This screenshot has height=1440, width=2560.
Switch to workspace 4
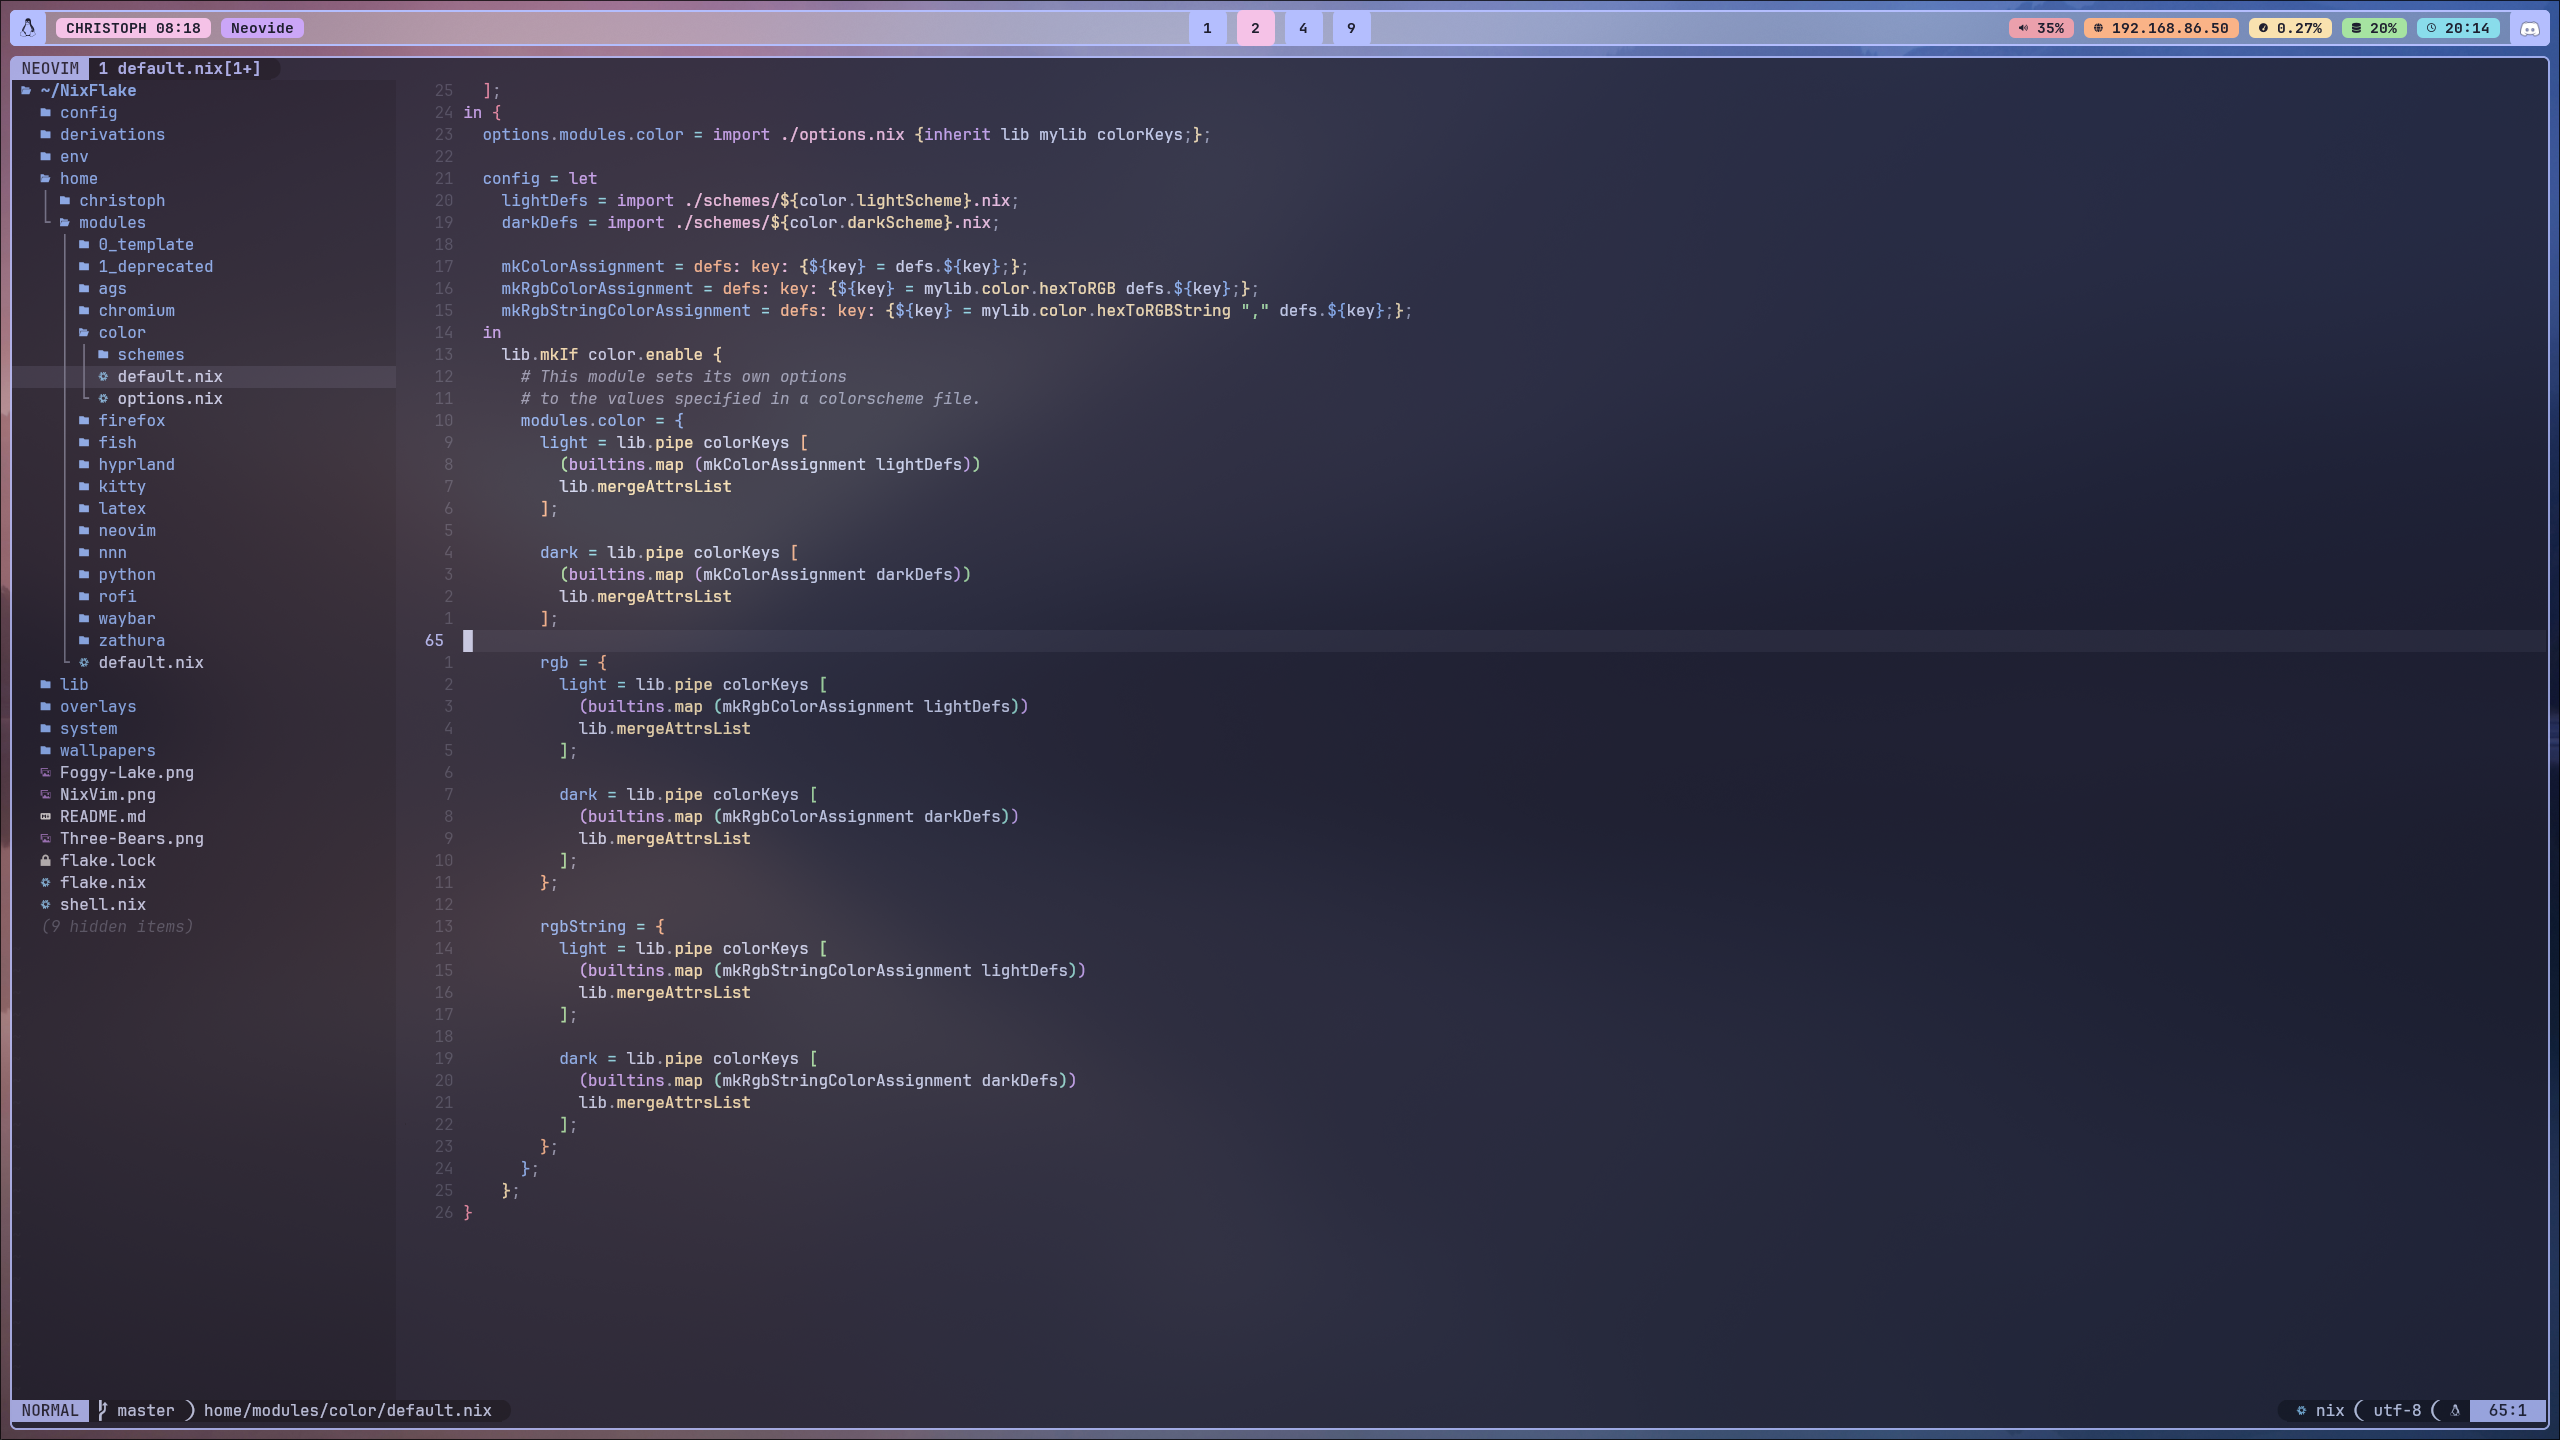1302,28
